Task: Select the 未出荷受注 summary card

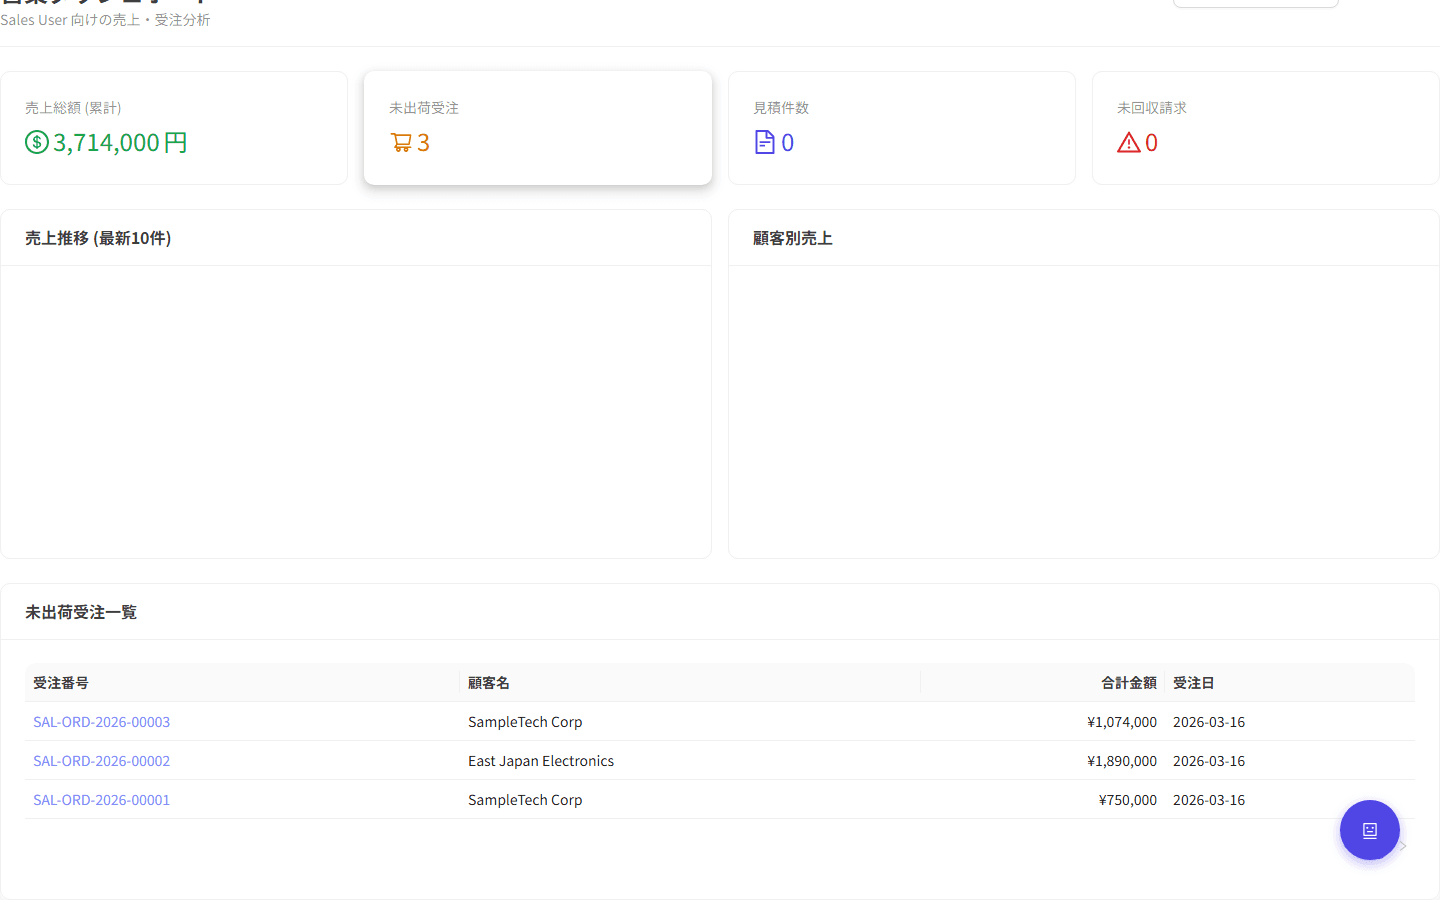Action: pos(538,127)
